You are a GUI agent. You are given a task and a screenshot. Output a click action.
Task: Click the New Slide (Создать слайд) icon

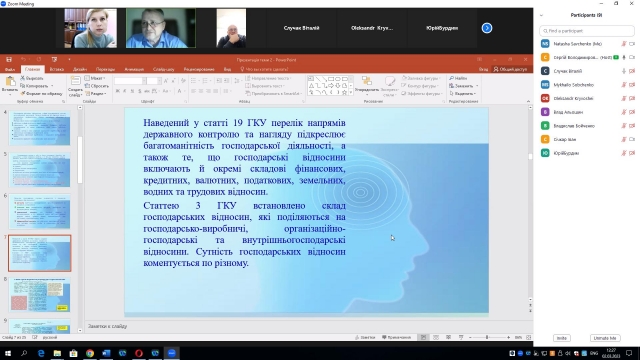(75, 81)
